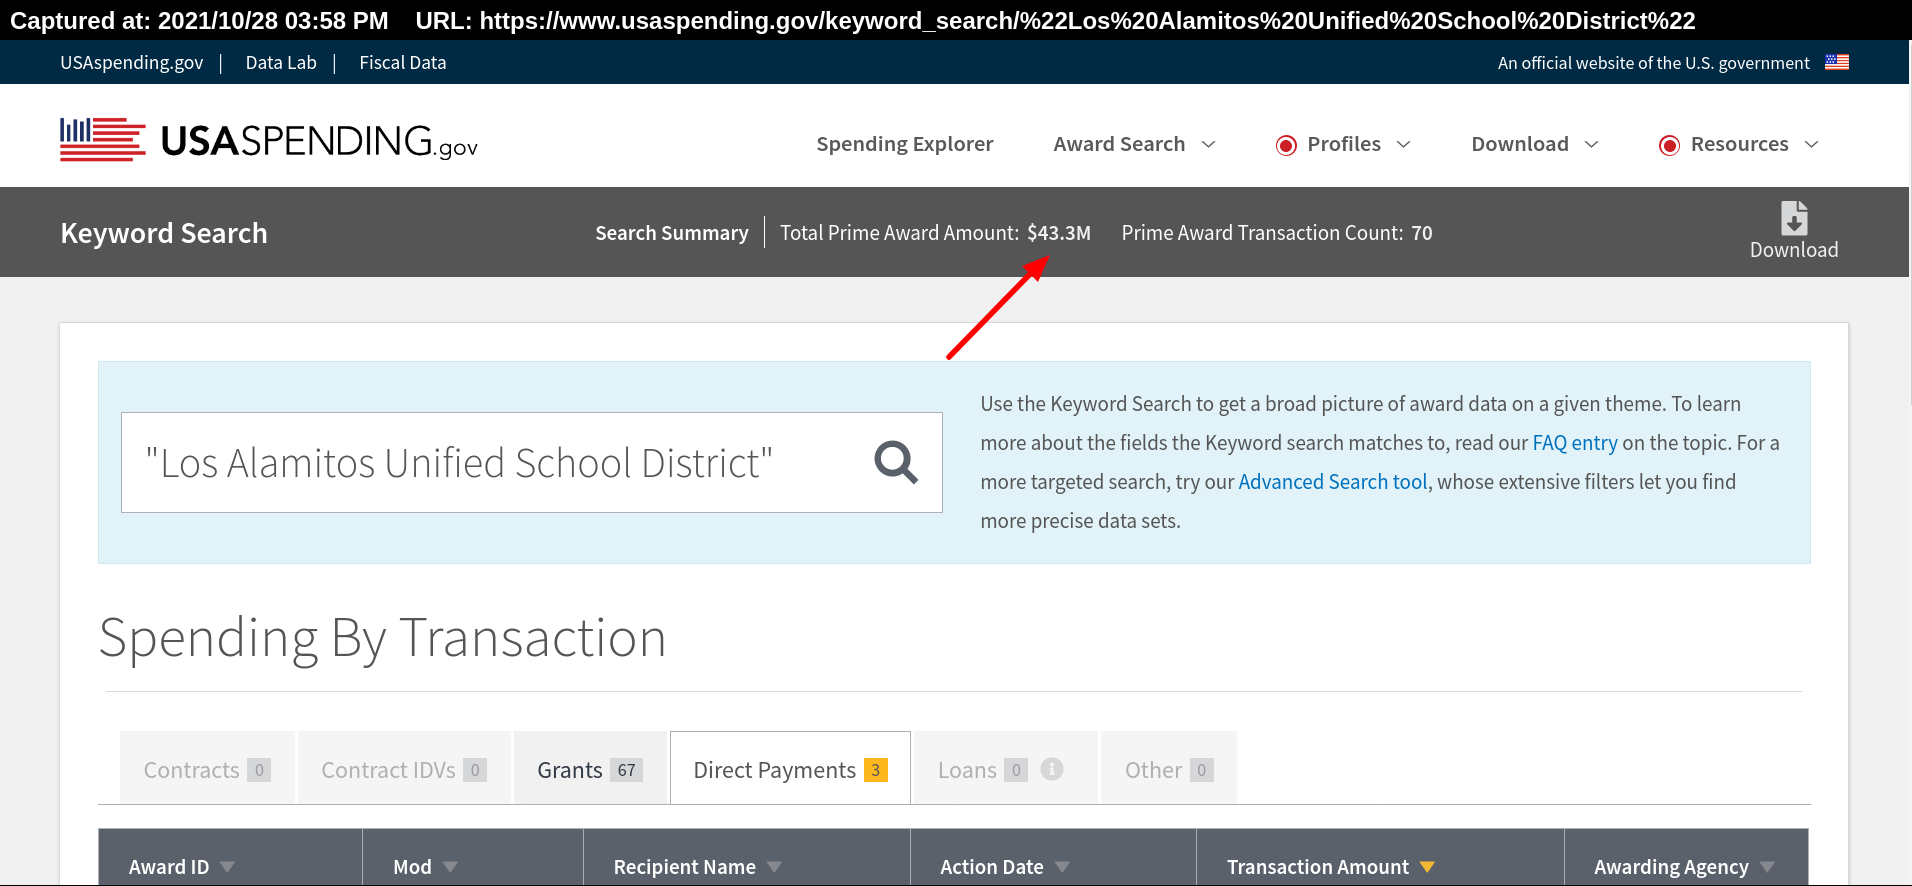Click the Spending By Transaction heading
Image resolution: width=1912 pixels, height=886 pixels.
coord(383,638)
